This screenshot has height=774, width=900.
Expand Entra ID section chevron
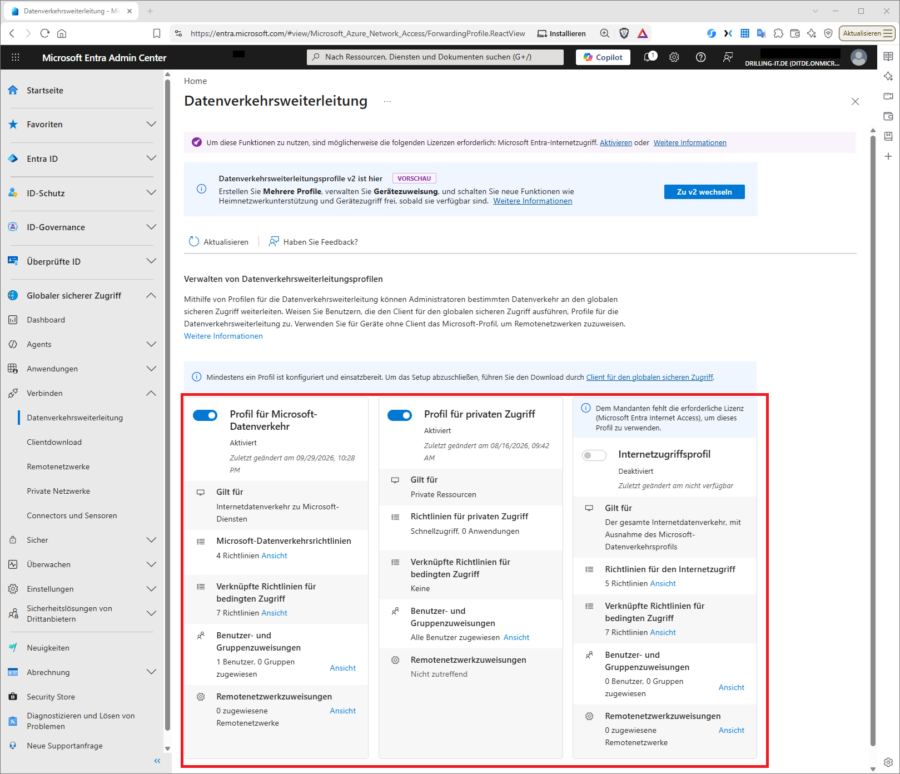151,158
